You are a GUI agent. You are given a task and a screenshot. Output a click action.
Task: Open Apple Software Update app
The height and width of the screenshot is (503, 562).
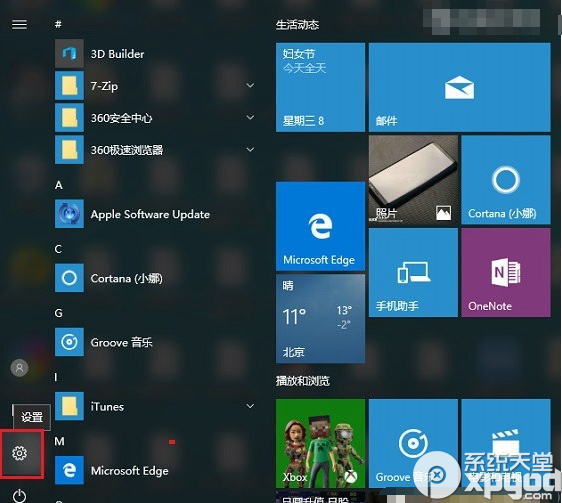(x=154, y=214)
